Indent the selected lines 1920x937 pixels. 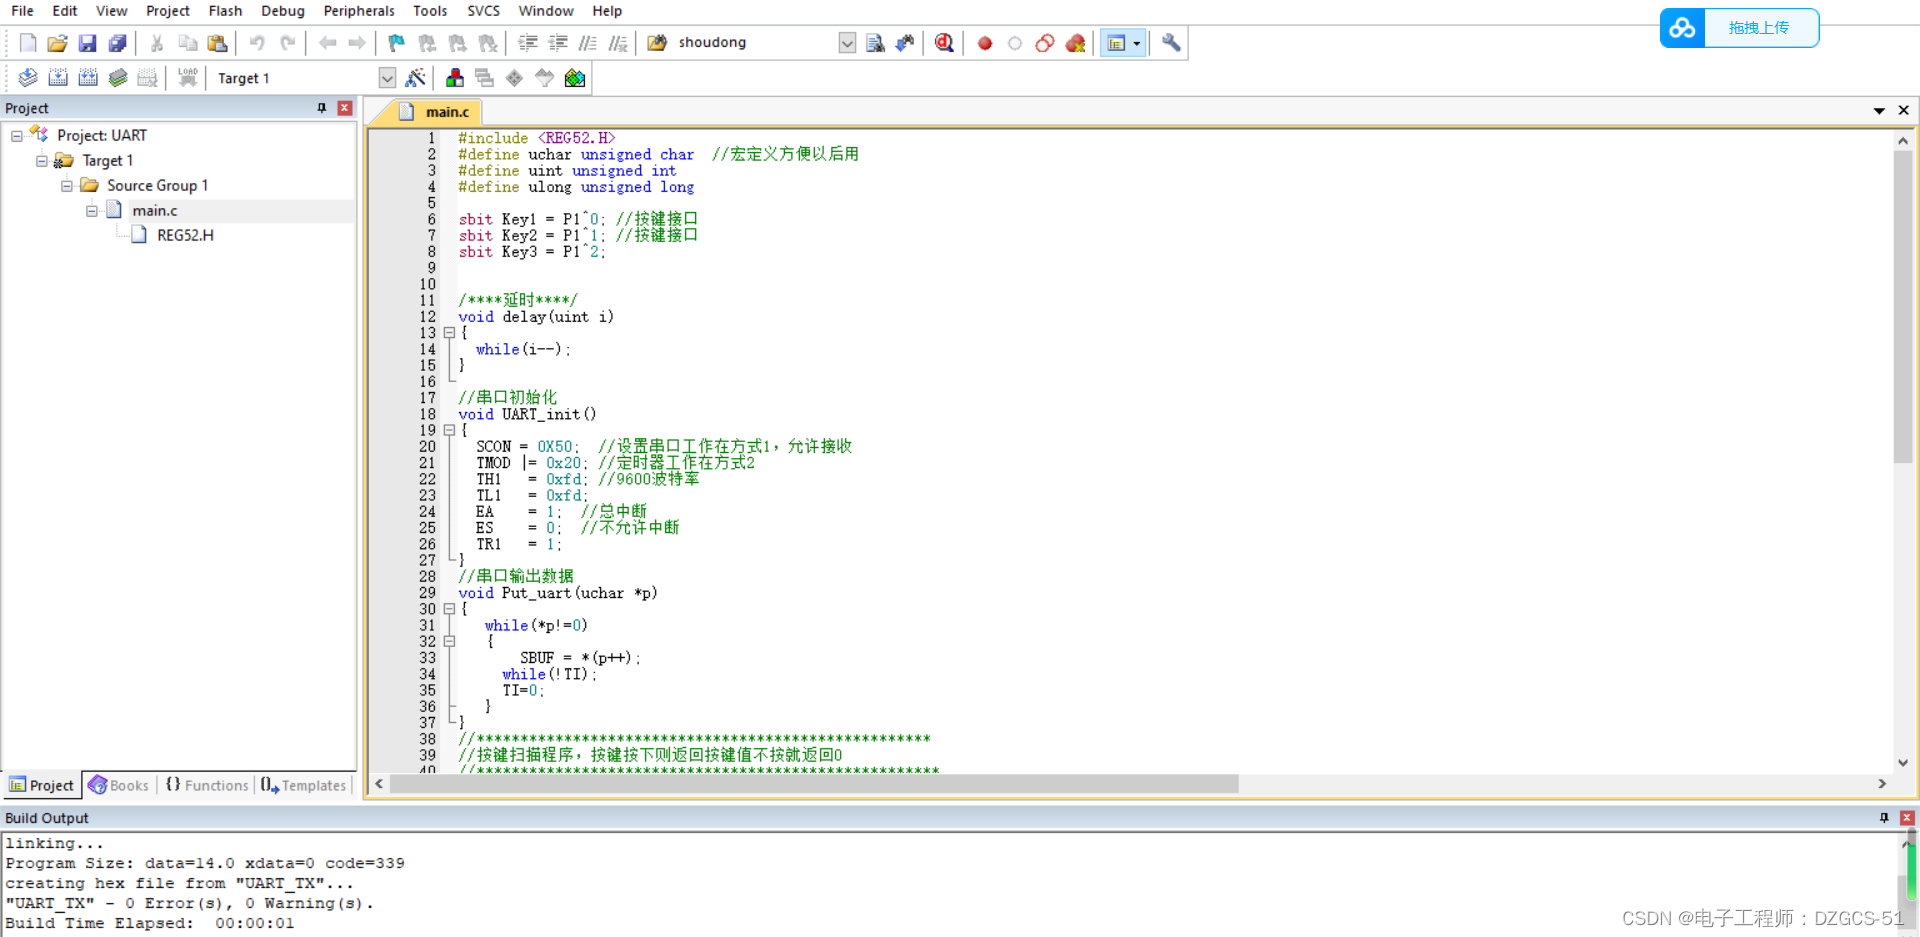pyautogui.click(x=527, y=43)
